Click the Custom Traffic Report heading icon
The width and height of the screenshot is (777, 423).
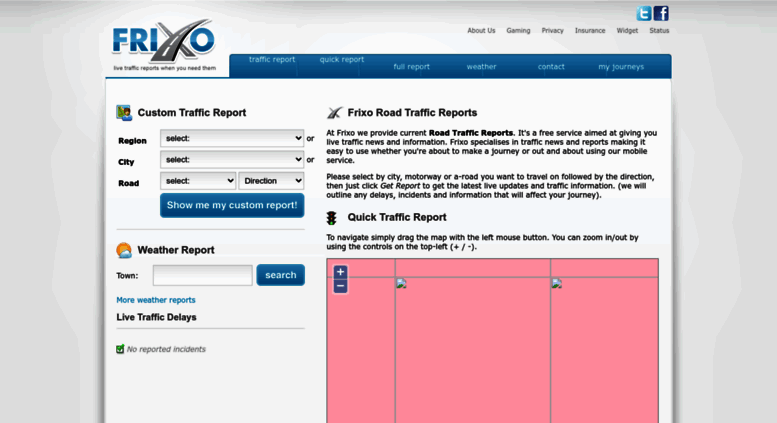(124, 112)
